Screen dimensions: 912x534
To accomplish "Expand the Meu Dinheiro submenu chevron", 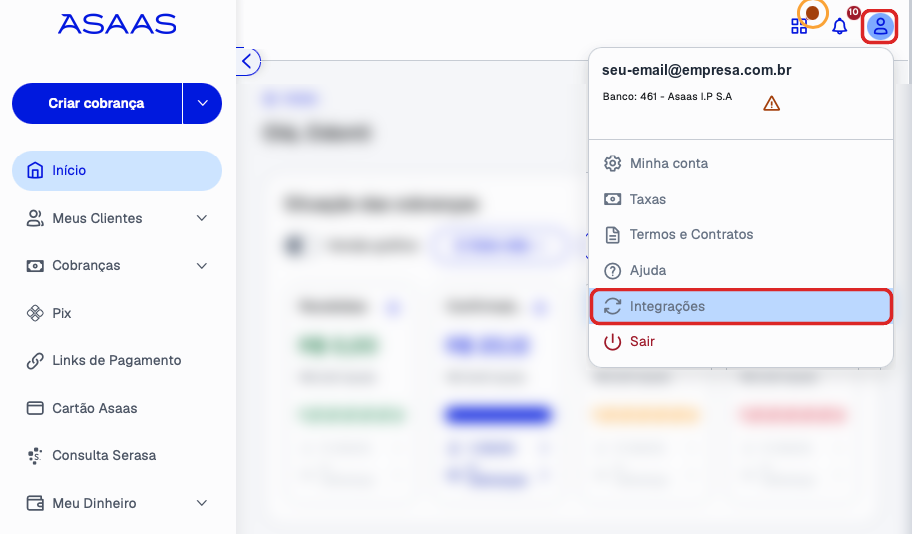I will (x=202, y=503).
